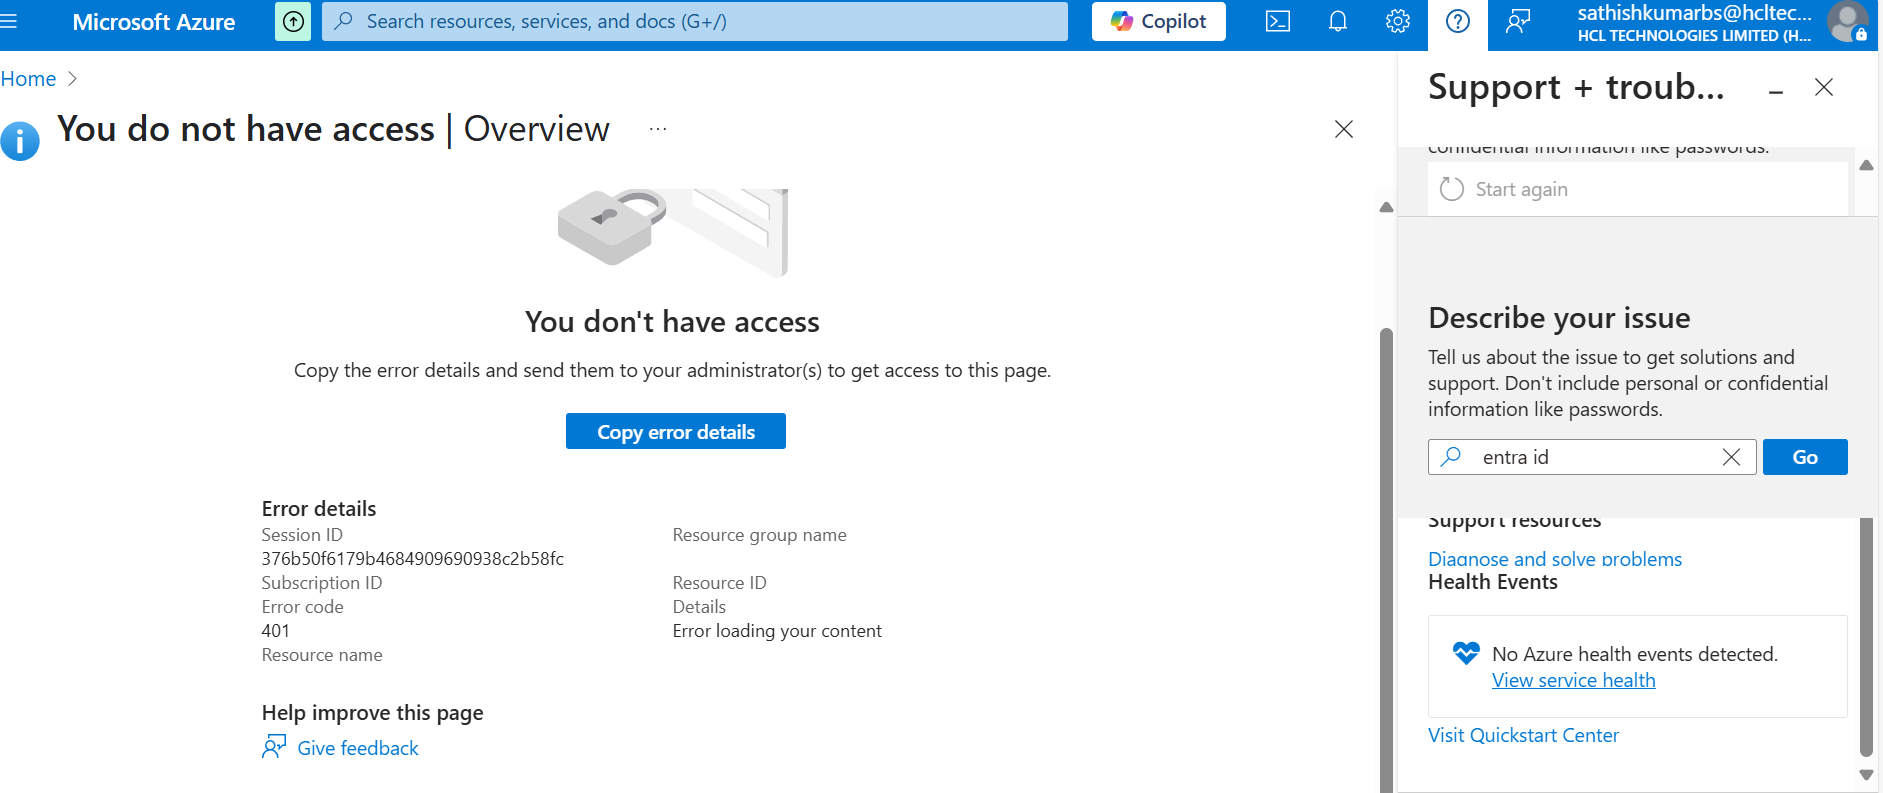Click the breadcrumb chevron after Home

72,79
